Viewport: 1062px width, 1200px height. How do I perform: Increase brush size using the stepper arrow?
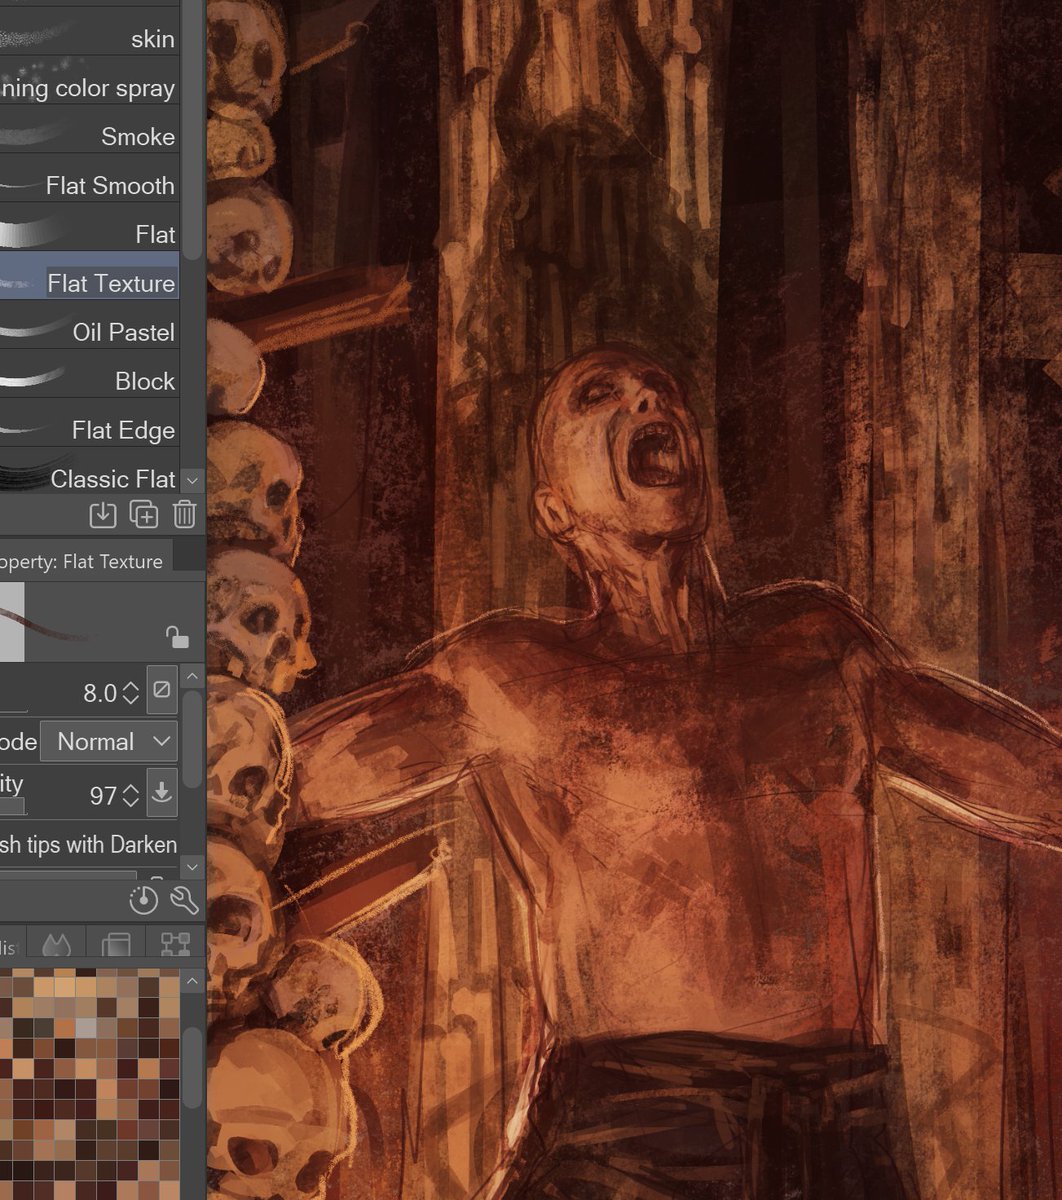pos(131,684)
